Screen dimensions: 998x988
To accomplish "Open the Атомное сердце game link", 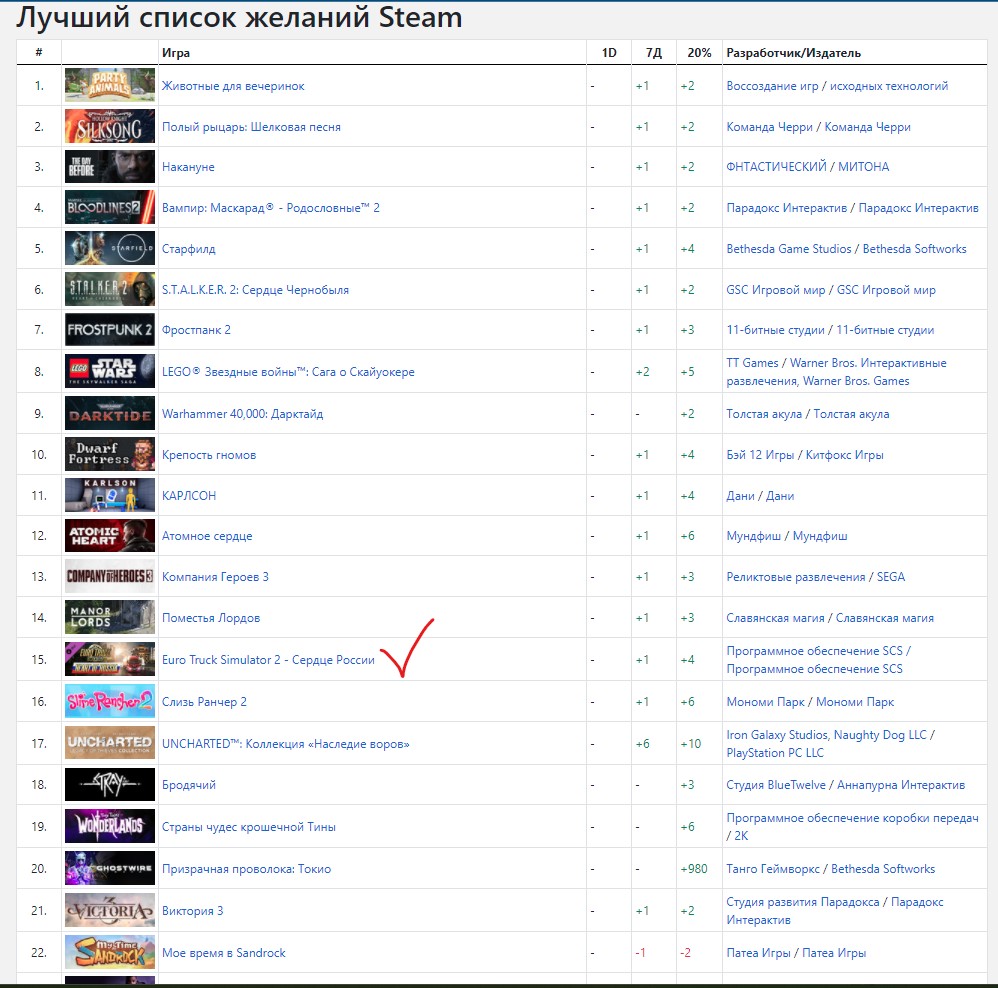I will (207, 536).
